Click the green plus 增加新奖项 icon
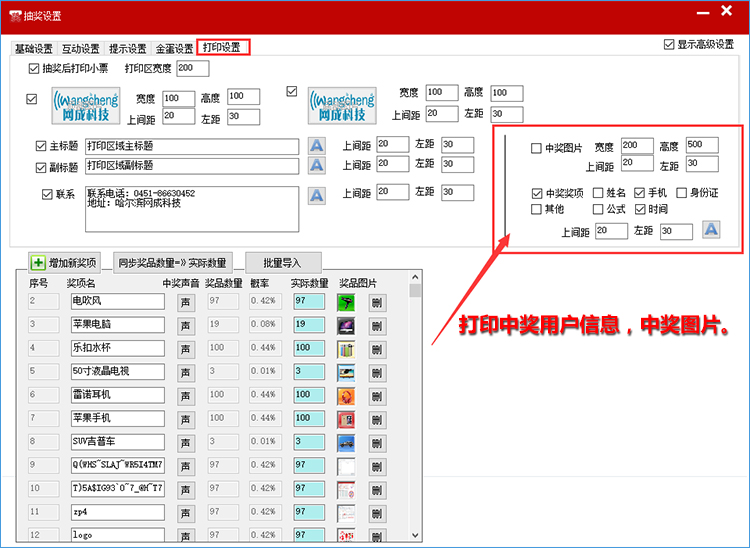Image resolution: width=750 pixels, height=548 pixels. tap(38, 263)
